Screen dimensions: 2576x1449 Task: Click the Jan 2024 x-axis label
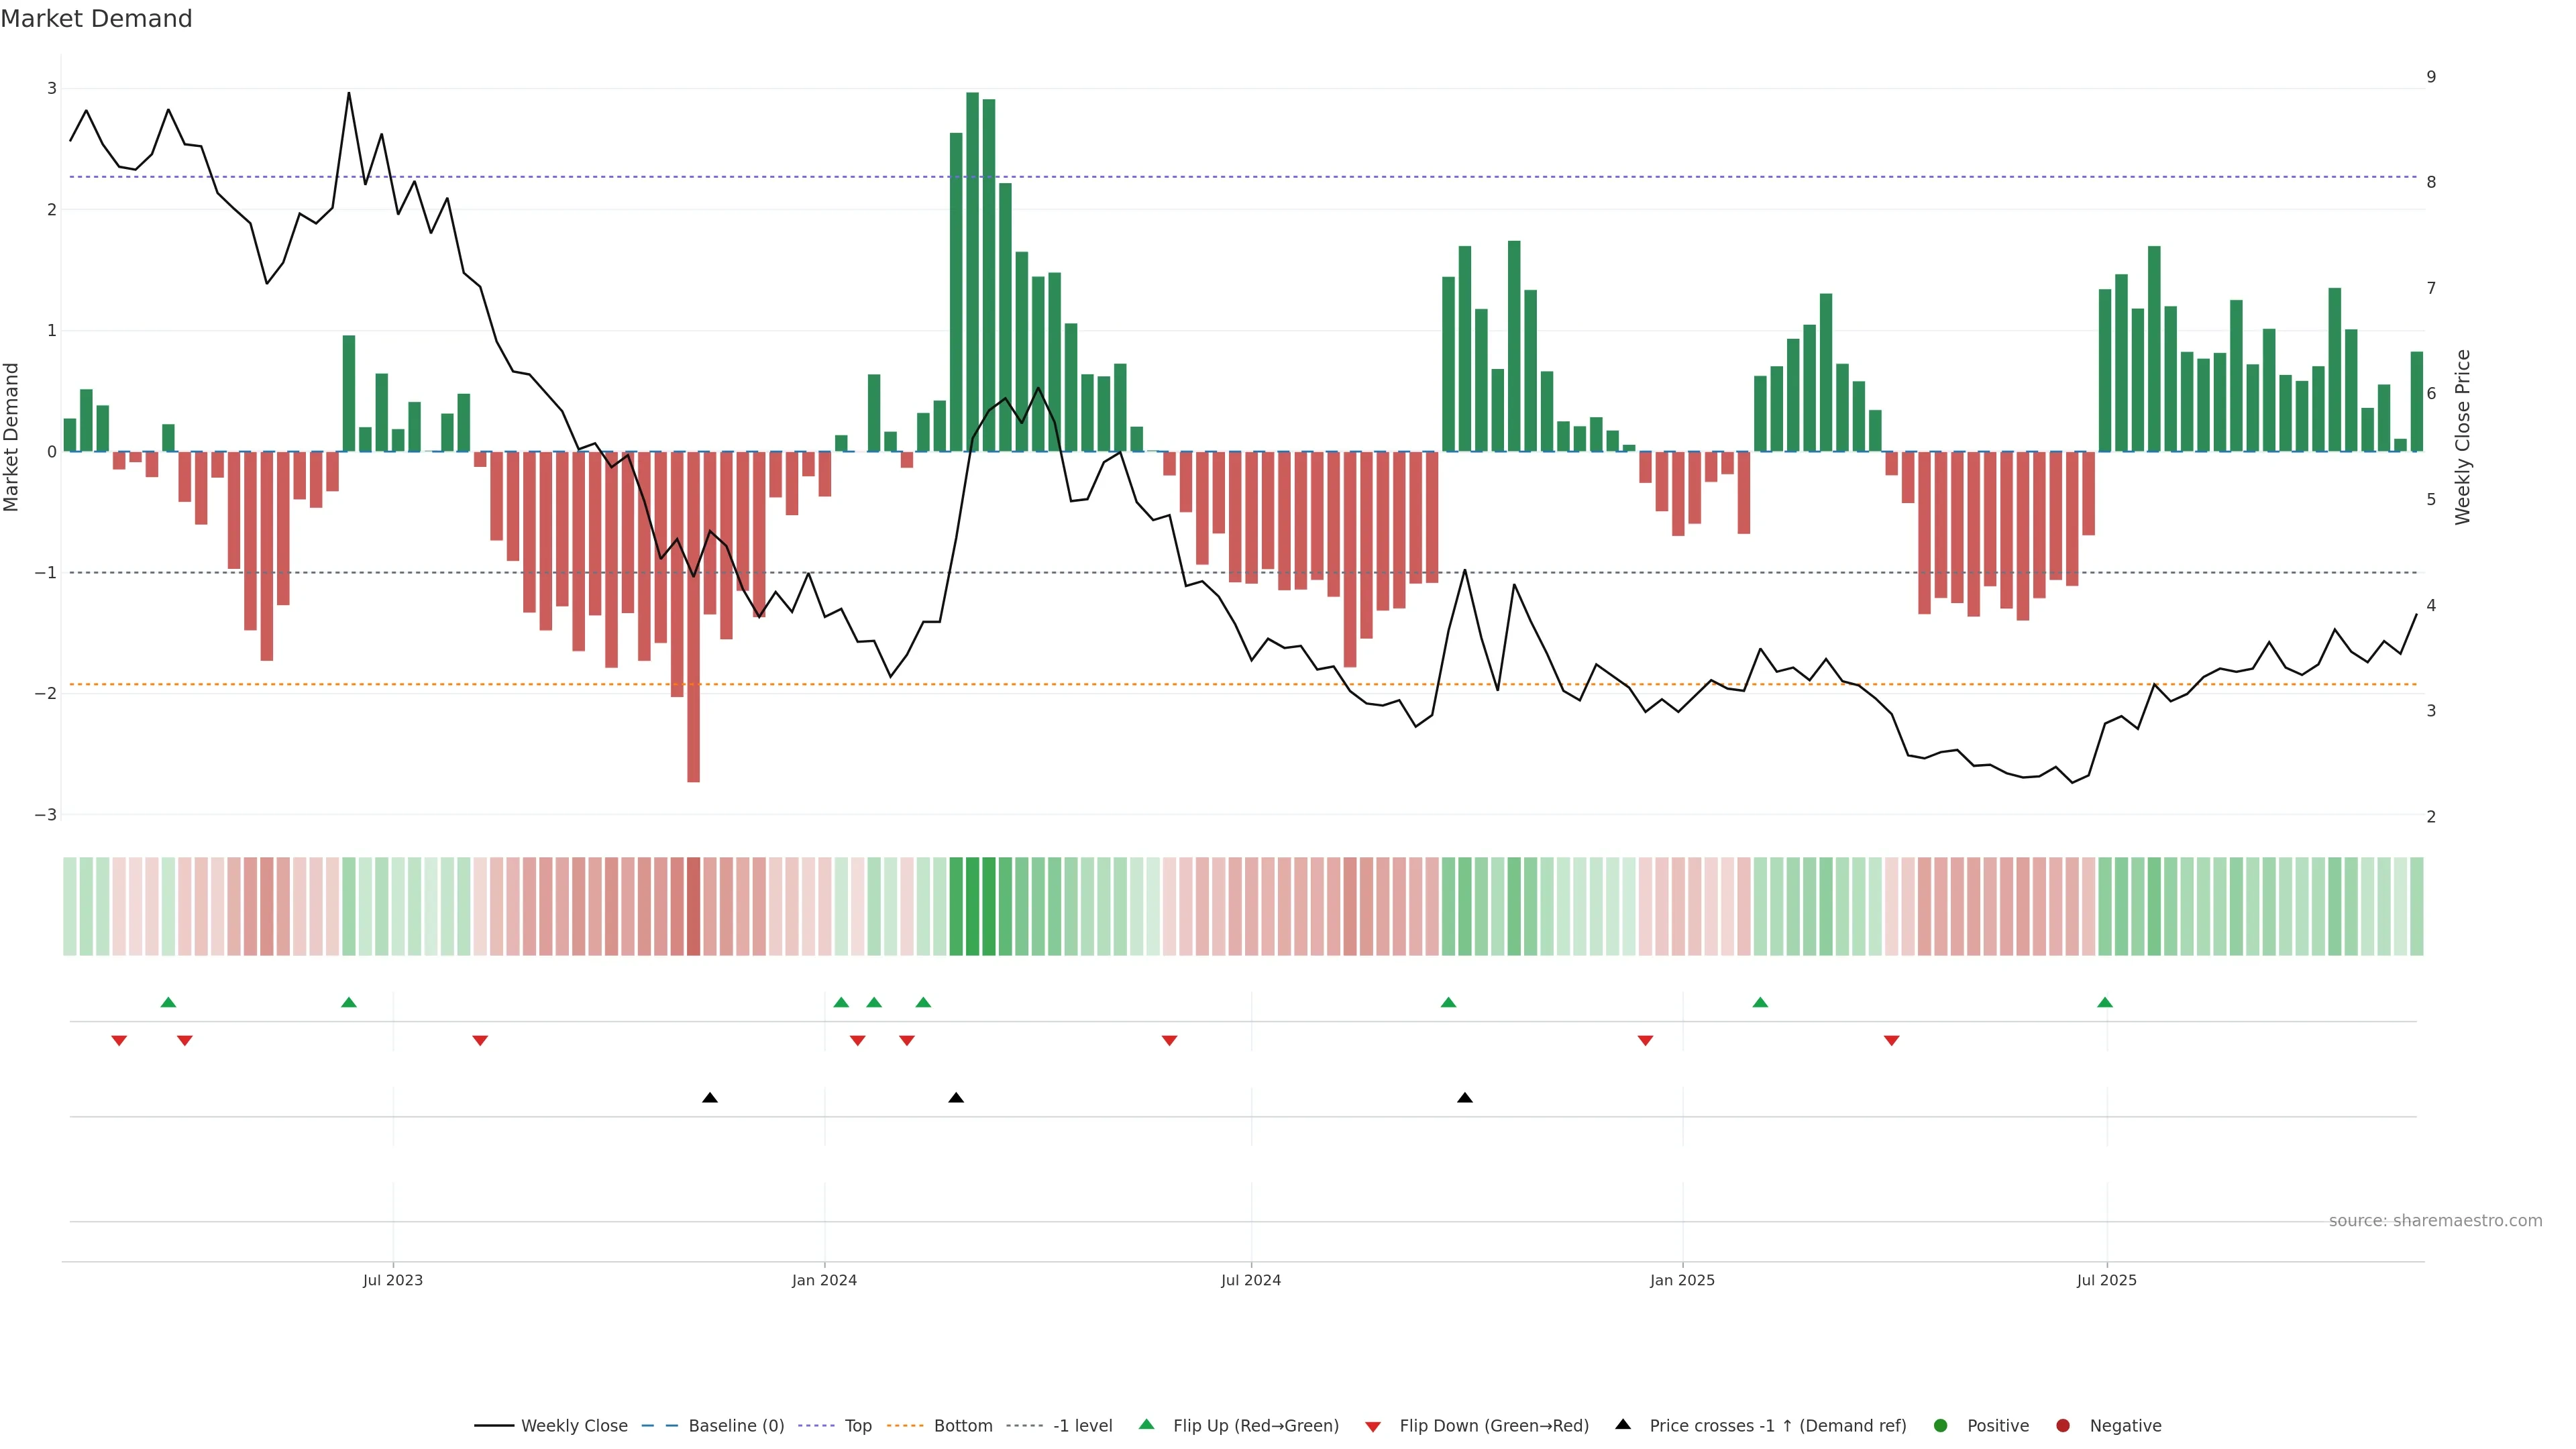pyautogui.click(x=824, y=1280)
